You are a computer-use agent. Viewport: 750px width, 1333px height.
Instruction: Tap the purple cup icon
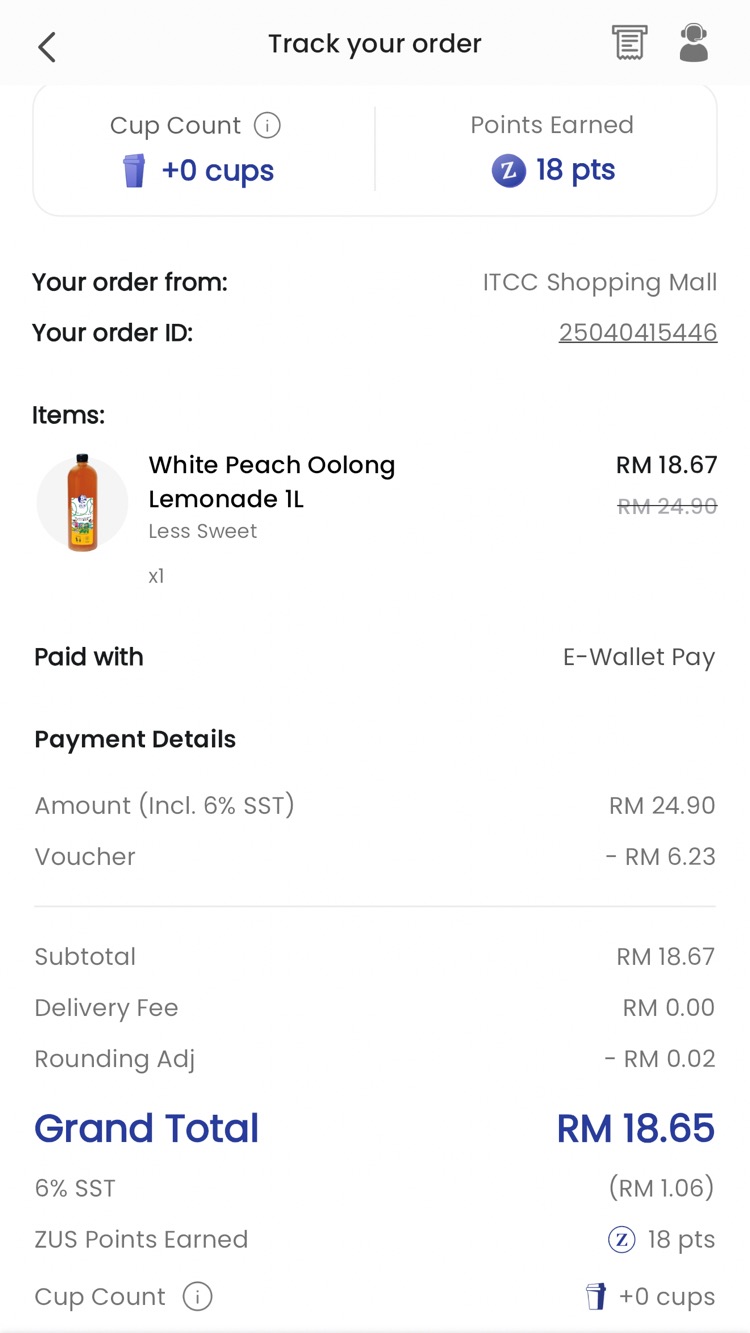pos(134,171)
